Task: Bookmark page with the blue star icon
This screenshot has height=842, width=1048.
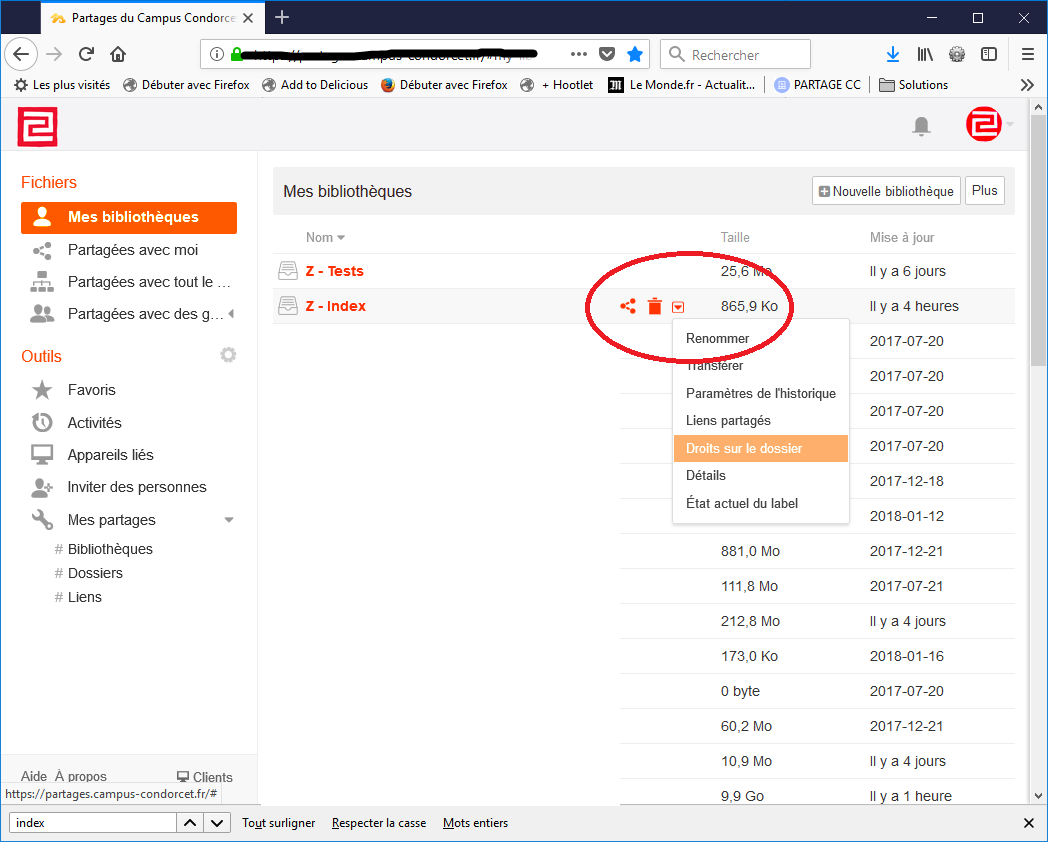Action: (x=634, y=54)
